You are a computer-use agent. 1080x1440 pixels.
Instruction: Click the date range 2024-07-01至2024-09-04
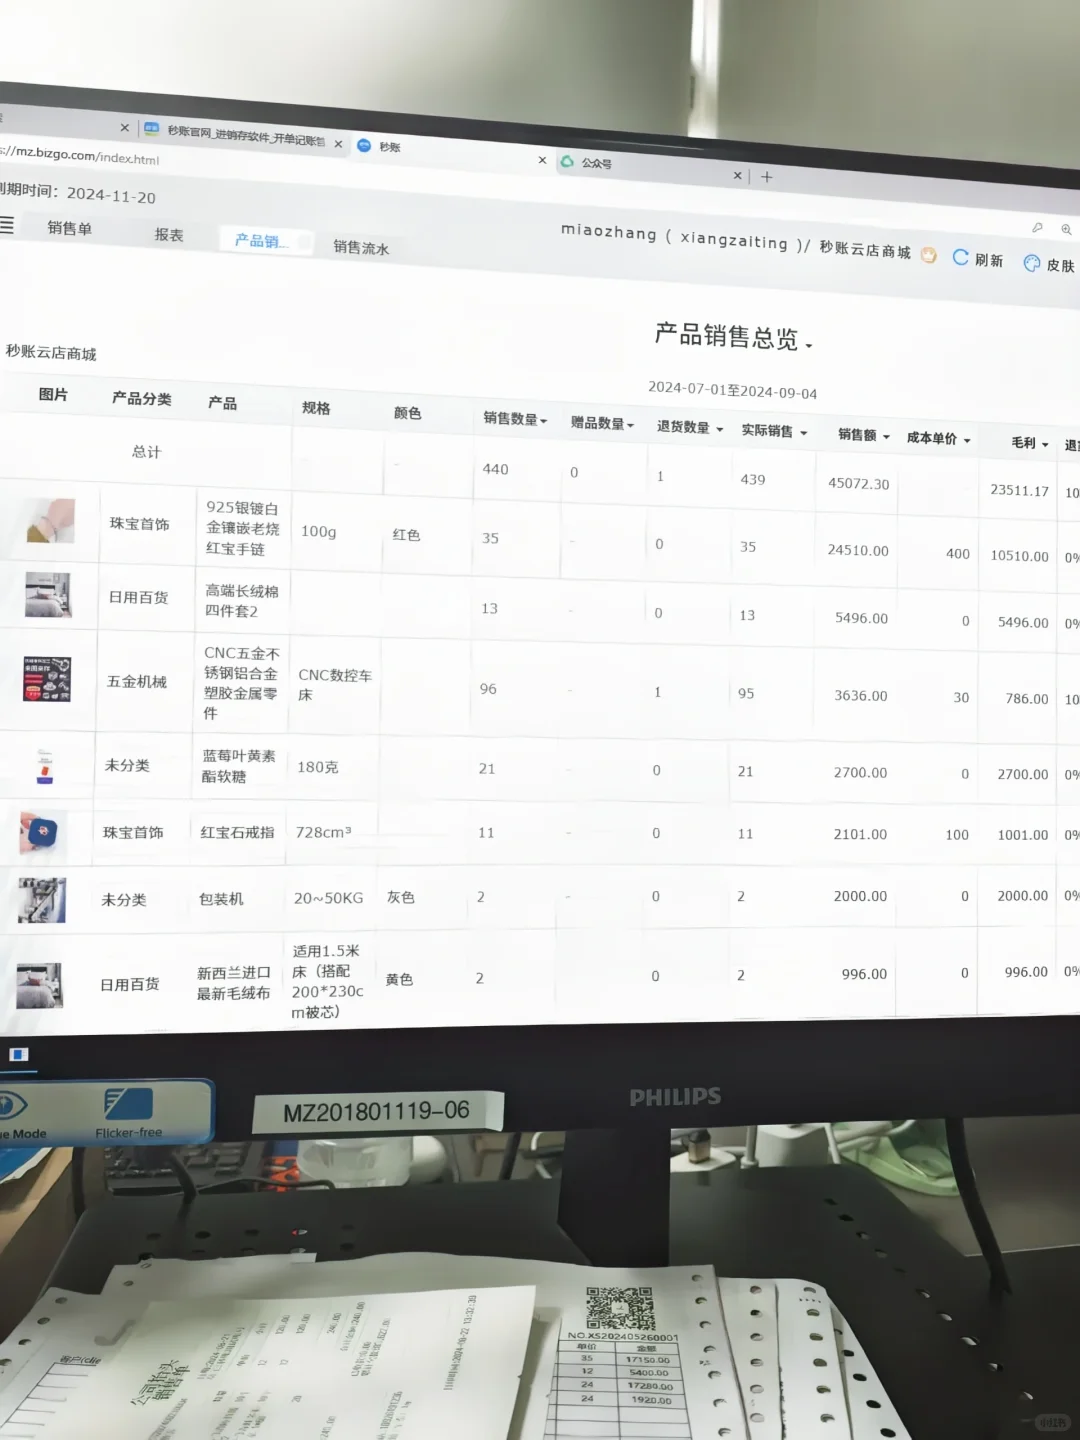coord(732,390)
